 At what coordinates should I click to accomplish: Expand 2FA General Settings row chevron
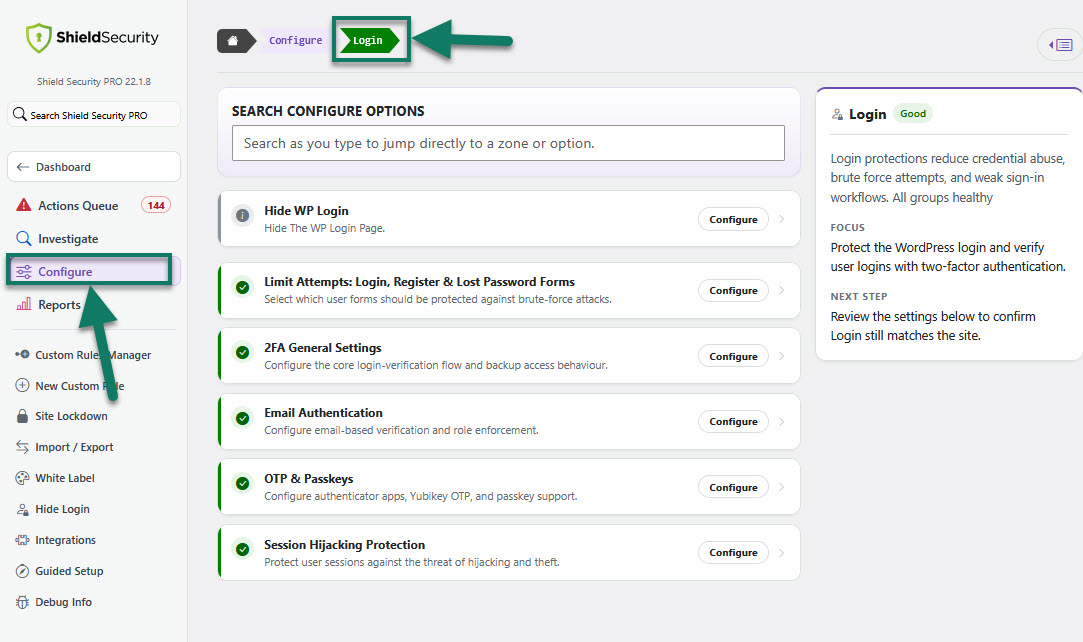pos(782,356)
